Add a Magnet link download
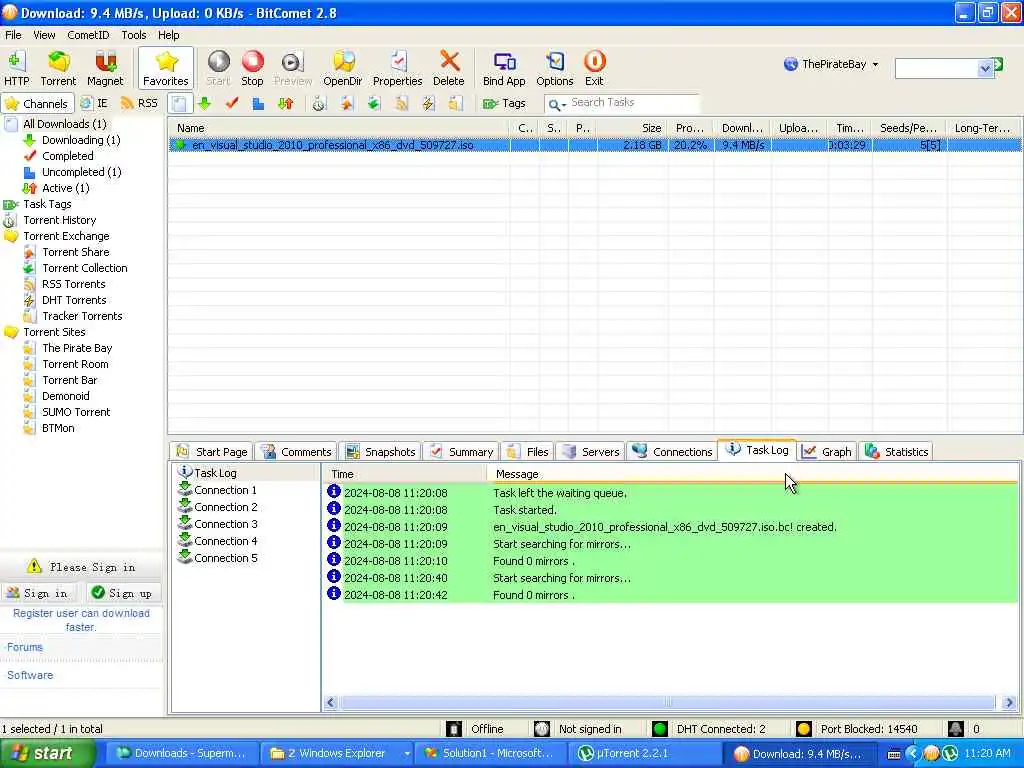 point(105,68)
